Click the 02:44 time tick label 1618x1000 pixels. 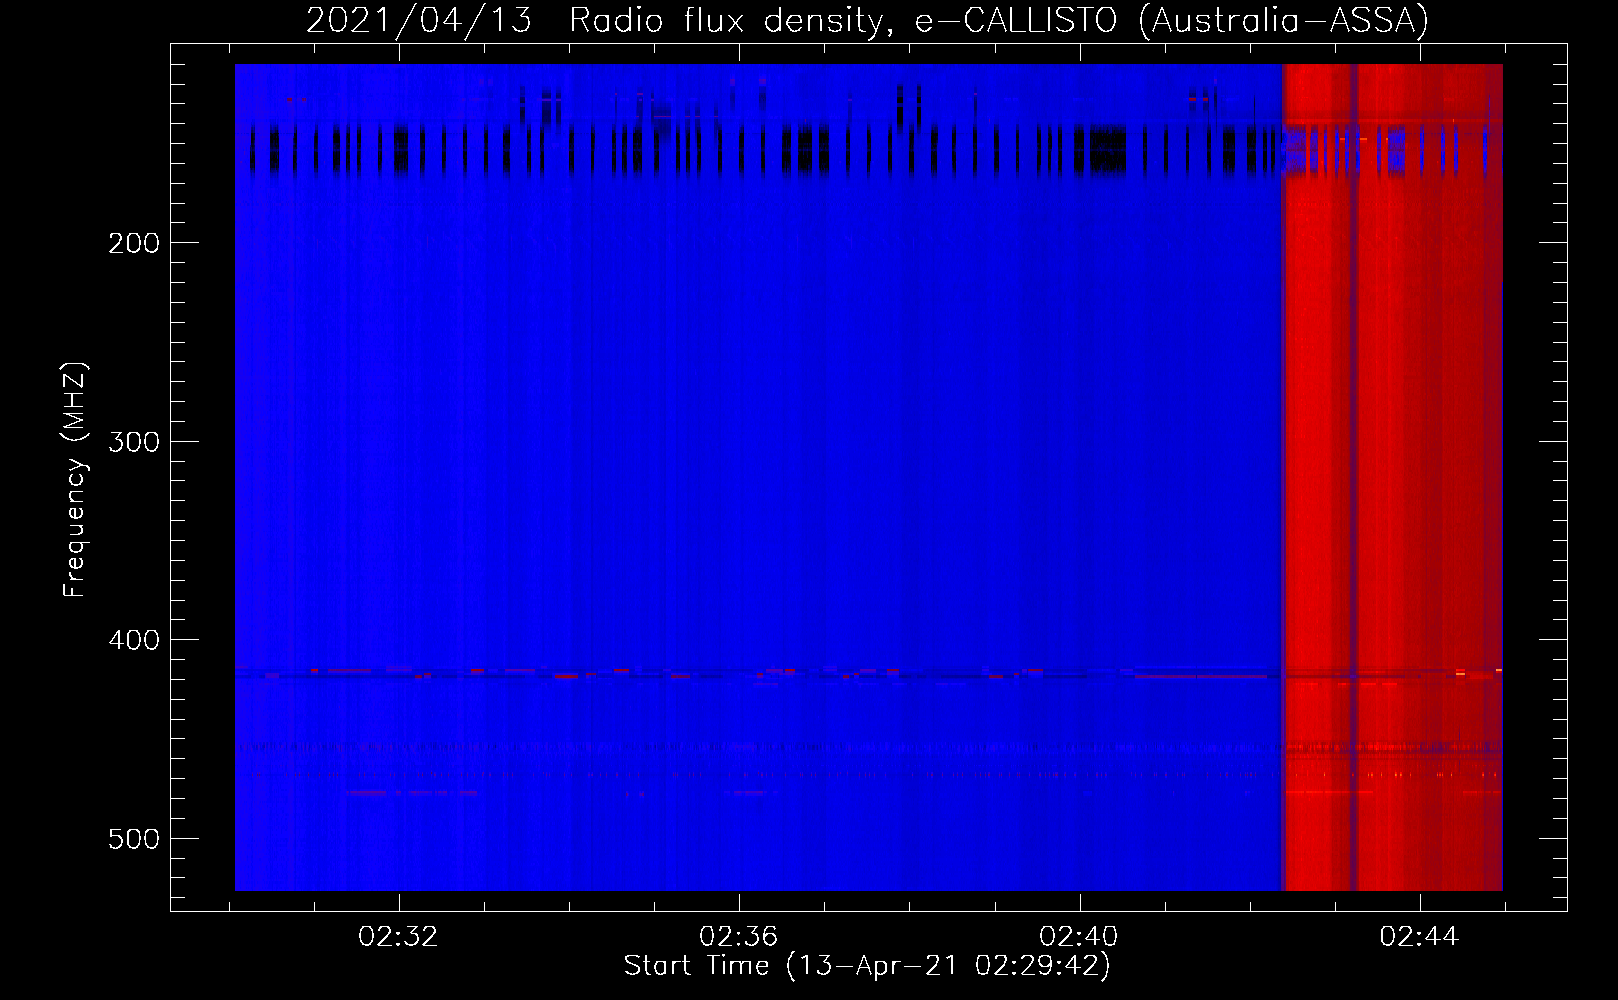(1419, 937)
